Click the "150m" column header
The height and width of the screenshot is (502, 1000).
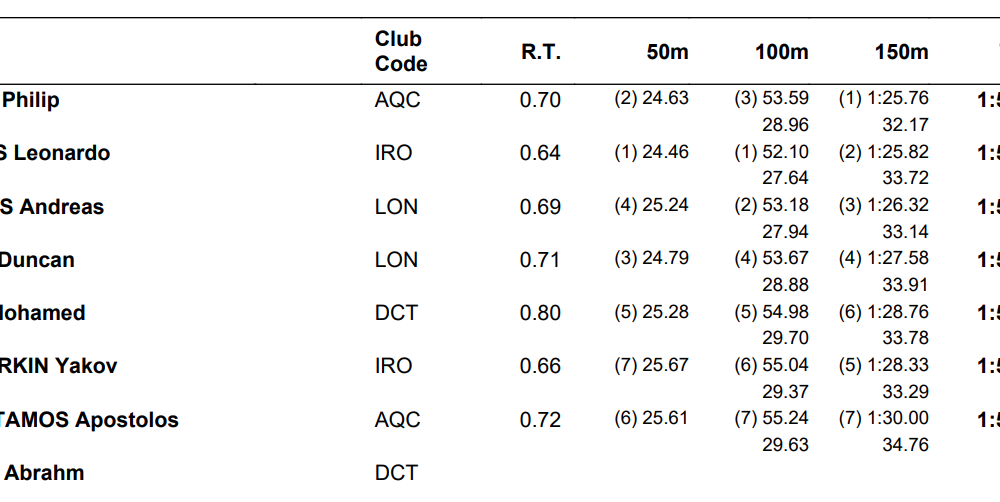click(x=901, y=52)
